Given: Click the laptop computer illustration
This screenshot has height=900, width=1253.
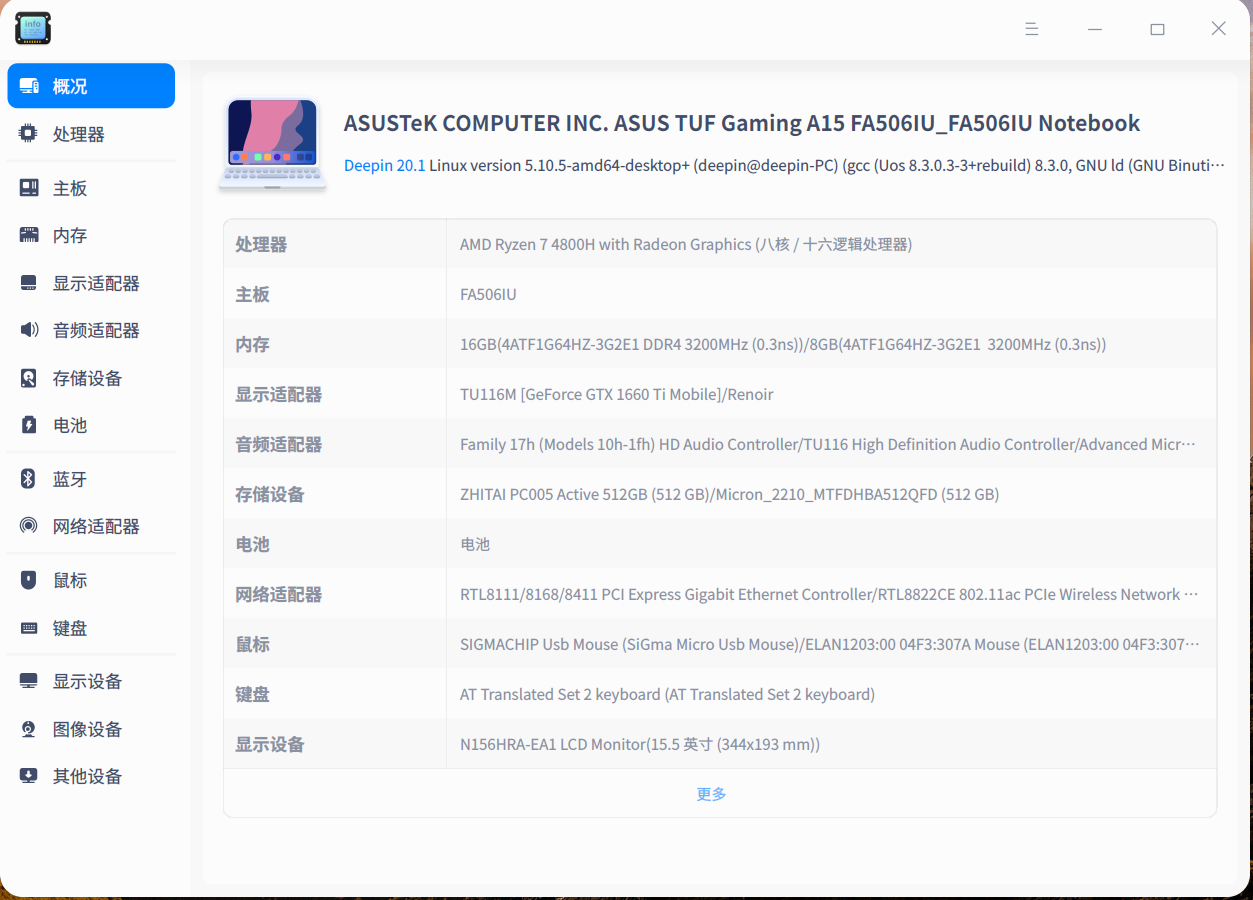Looking at the screenshot, I should click(x=273, y=144).
